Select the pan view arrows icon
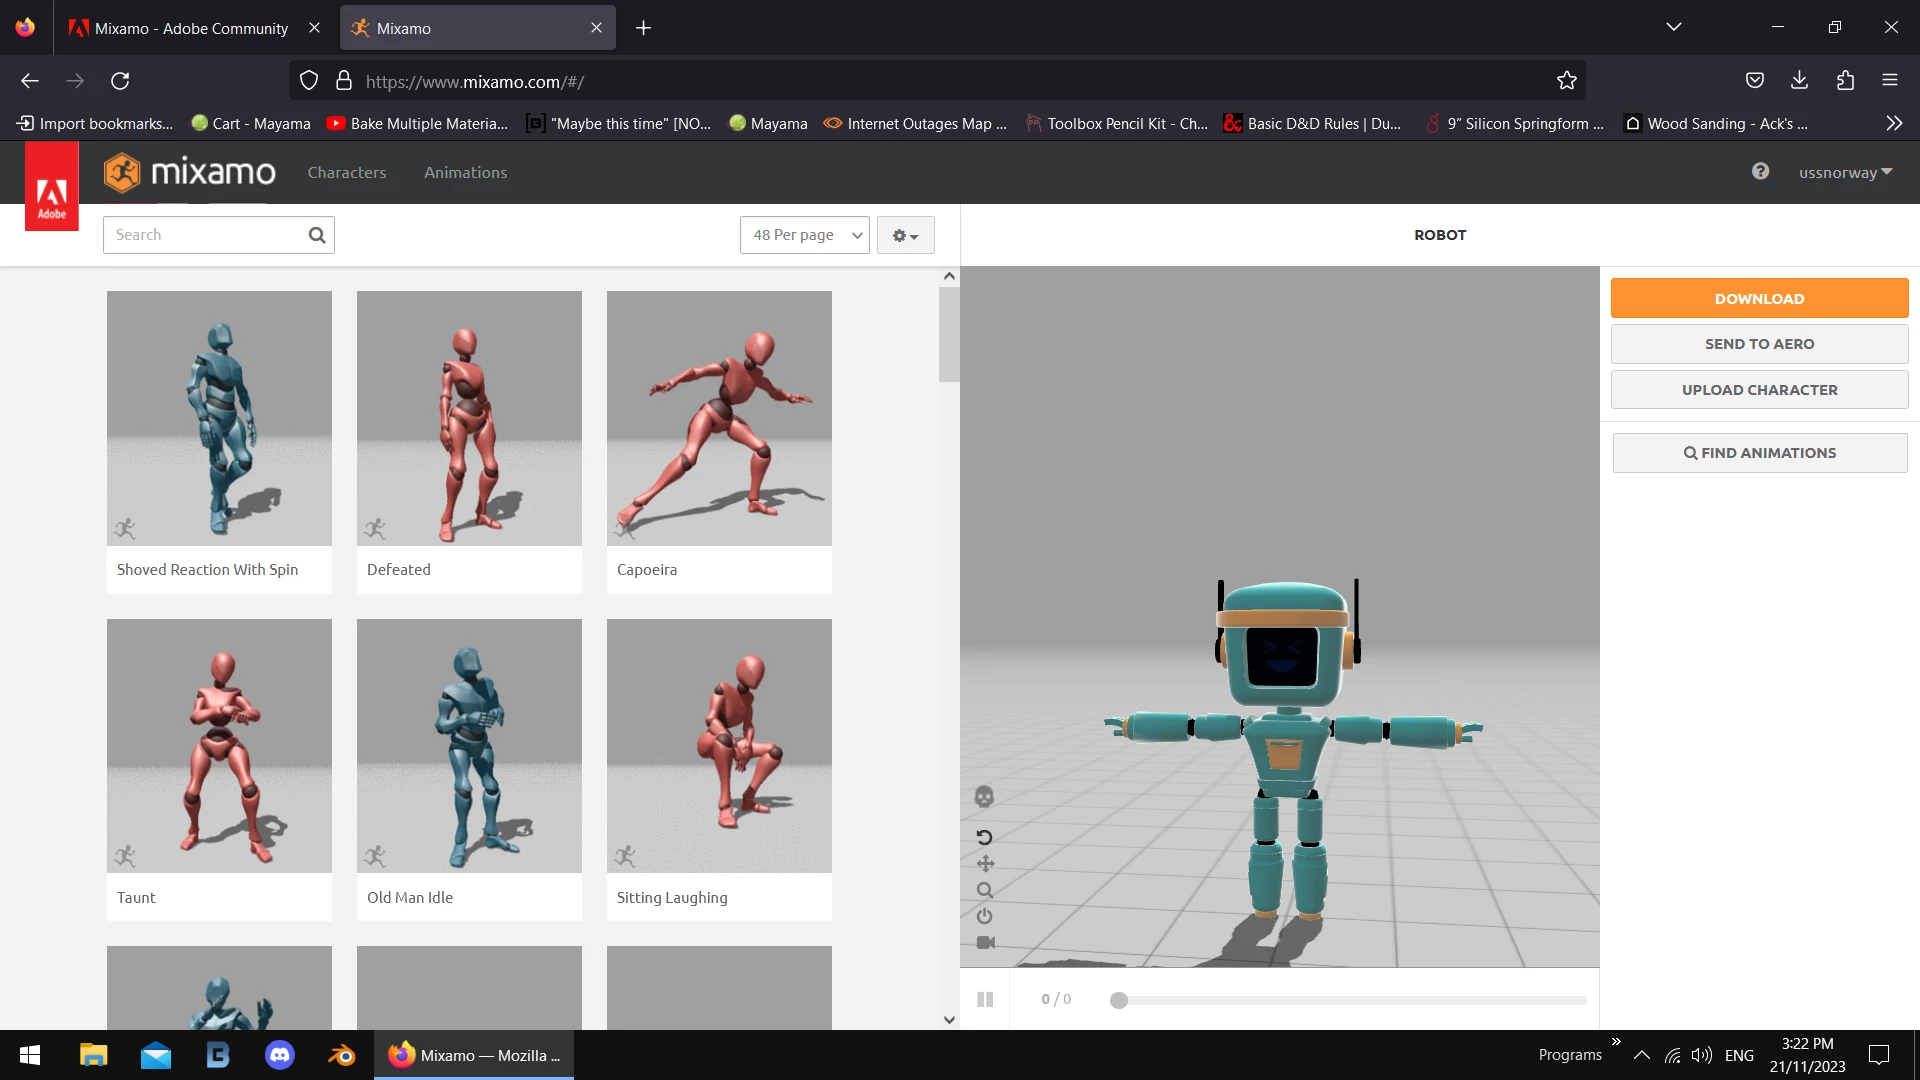 point(985,864)
